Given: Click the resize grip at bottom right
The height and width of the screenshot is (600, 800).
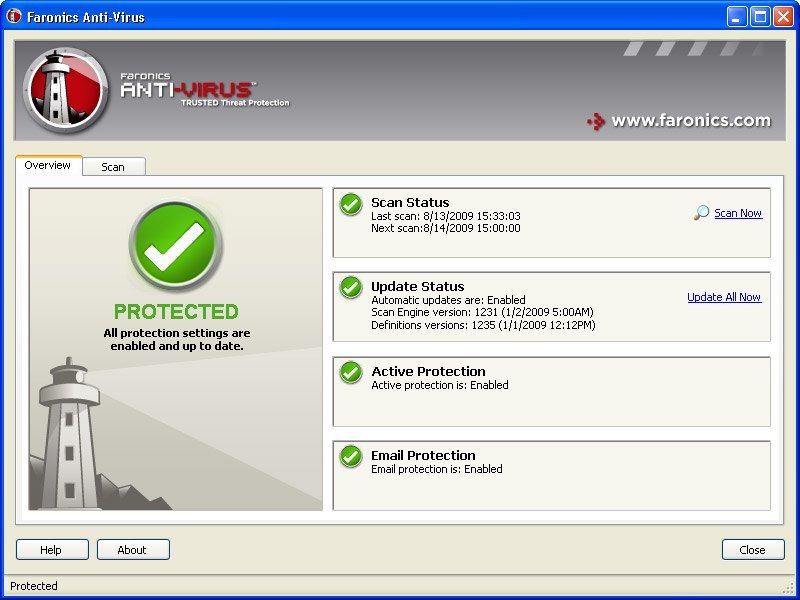Looking at the screenshot, I should coord(791,587).
